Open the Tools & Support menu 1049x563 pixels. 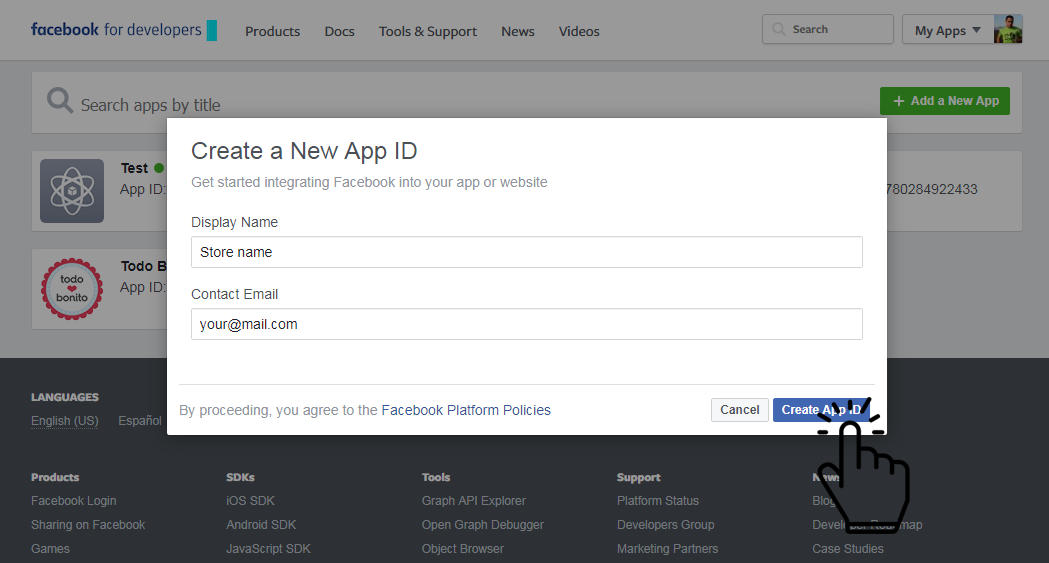[x=427, y=31]
